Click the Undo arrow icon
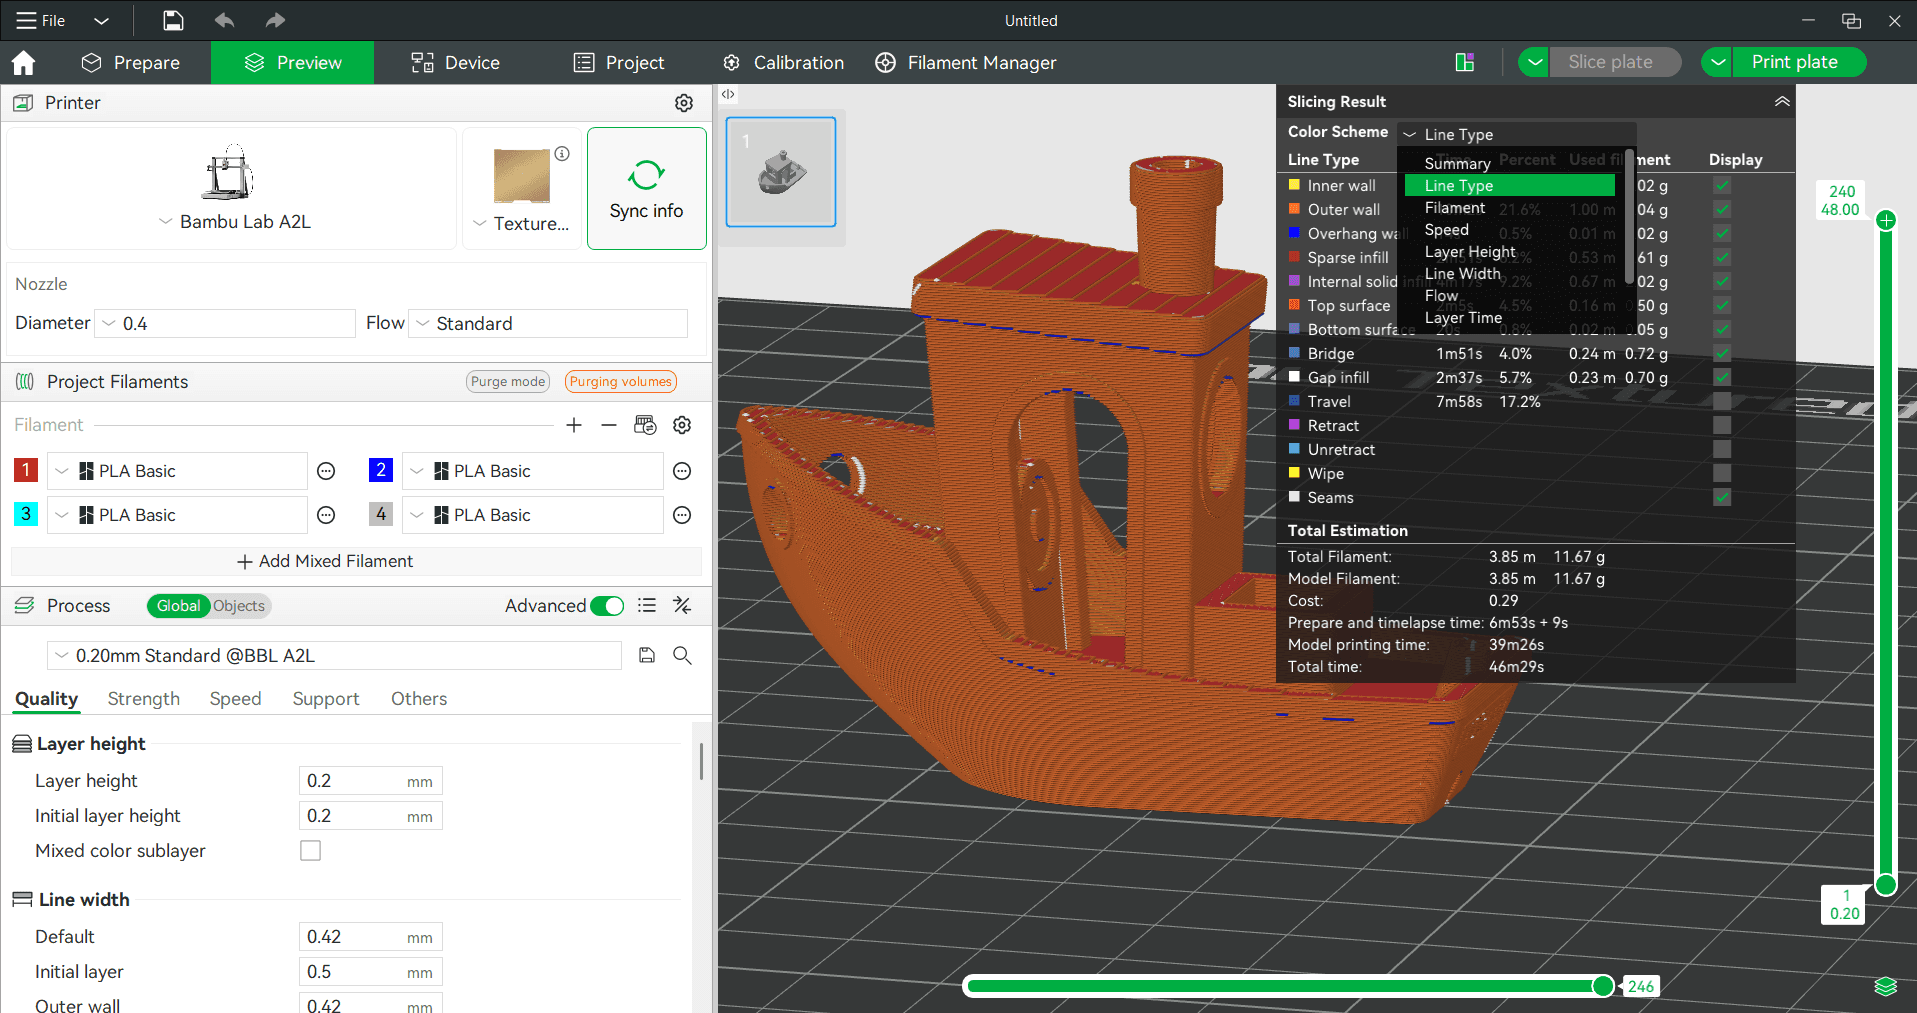Screen dimensions: 1917x1013 (x=224, y=20)
